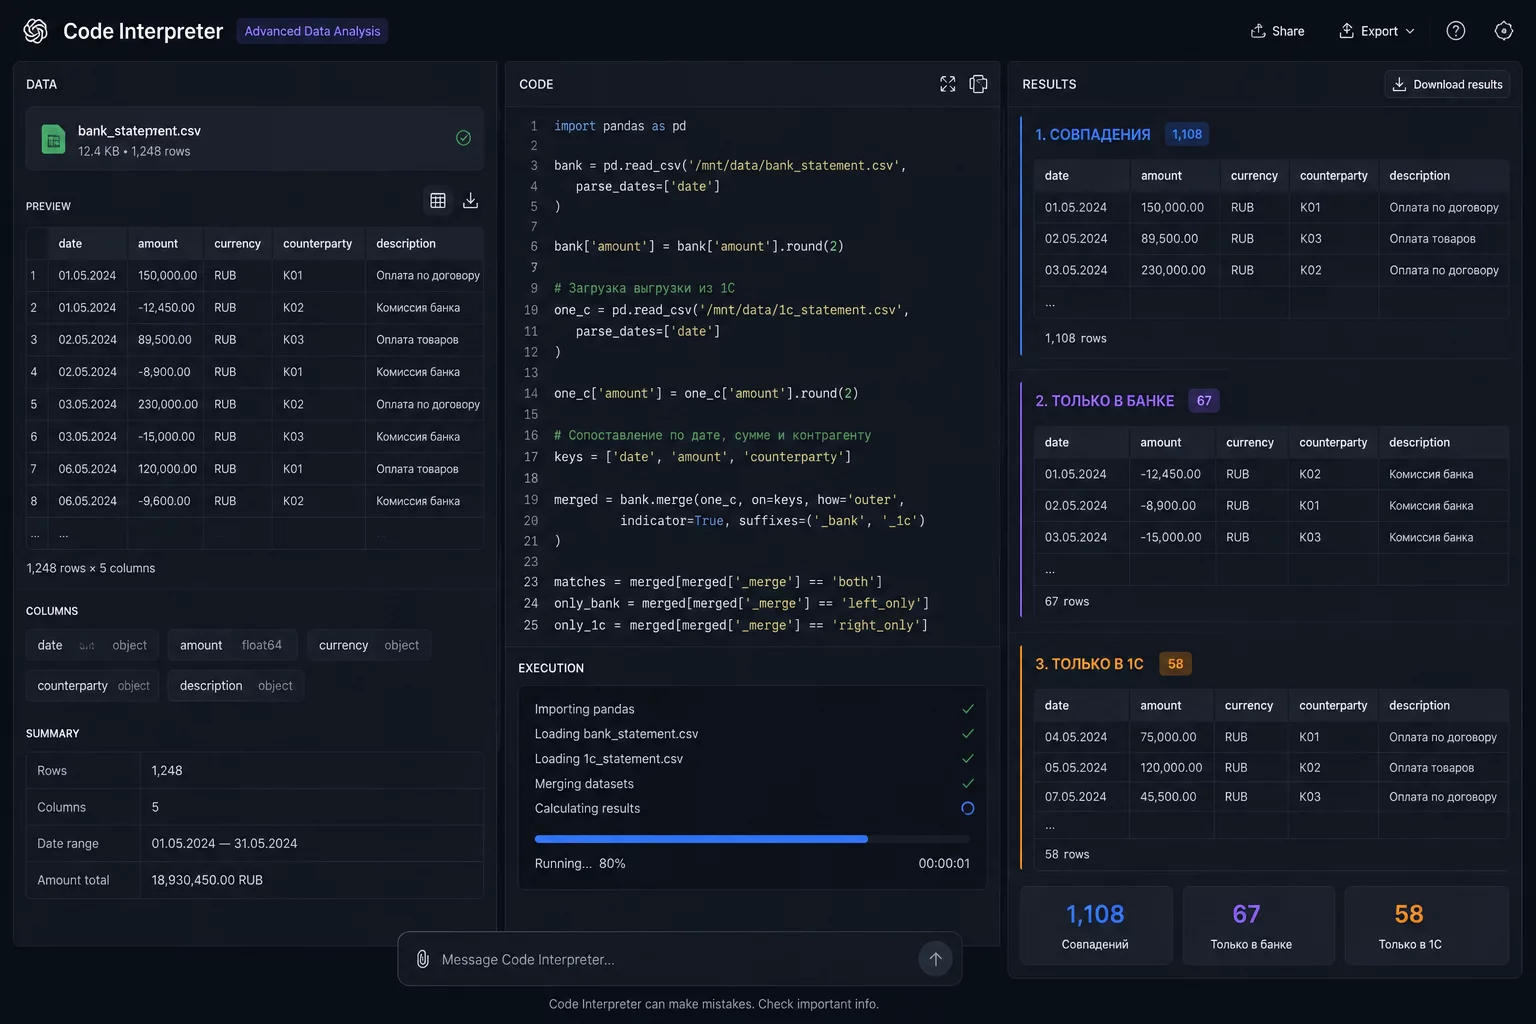
Task: Click the send arrow button
Action: pyautogui.click(x=935, y=959)
